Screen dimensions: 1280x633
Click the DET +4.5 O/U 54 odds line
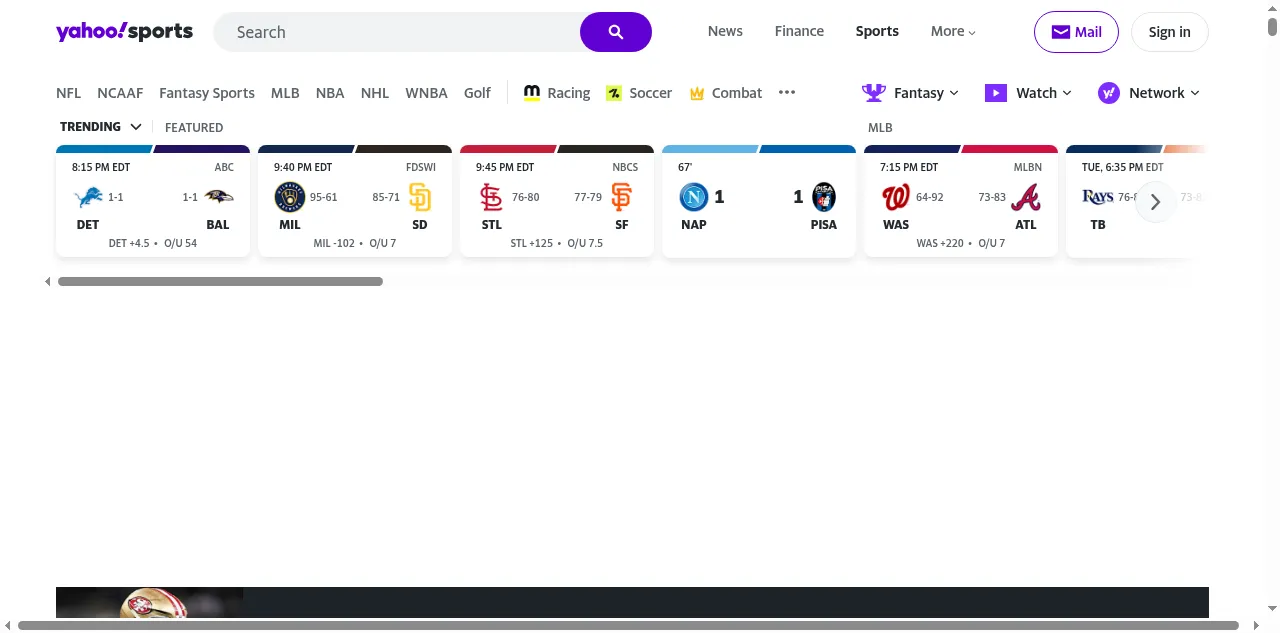click(x=153, y=243)
